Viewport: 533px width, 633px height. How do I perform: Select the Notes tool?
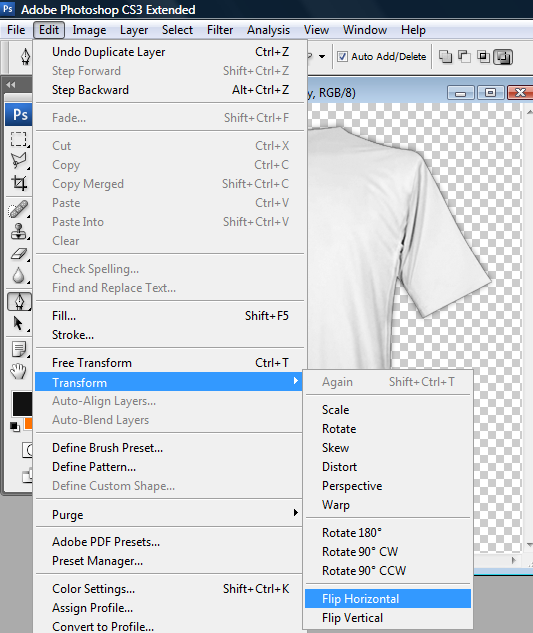[19, 349]
